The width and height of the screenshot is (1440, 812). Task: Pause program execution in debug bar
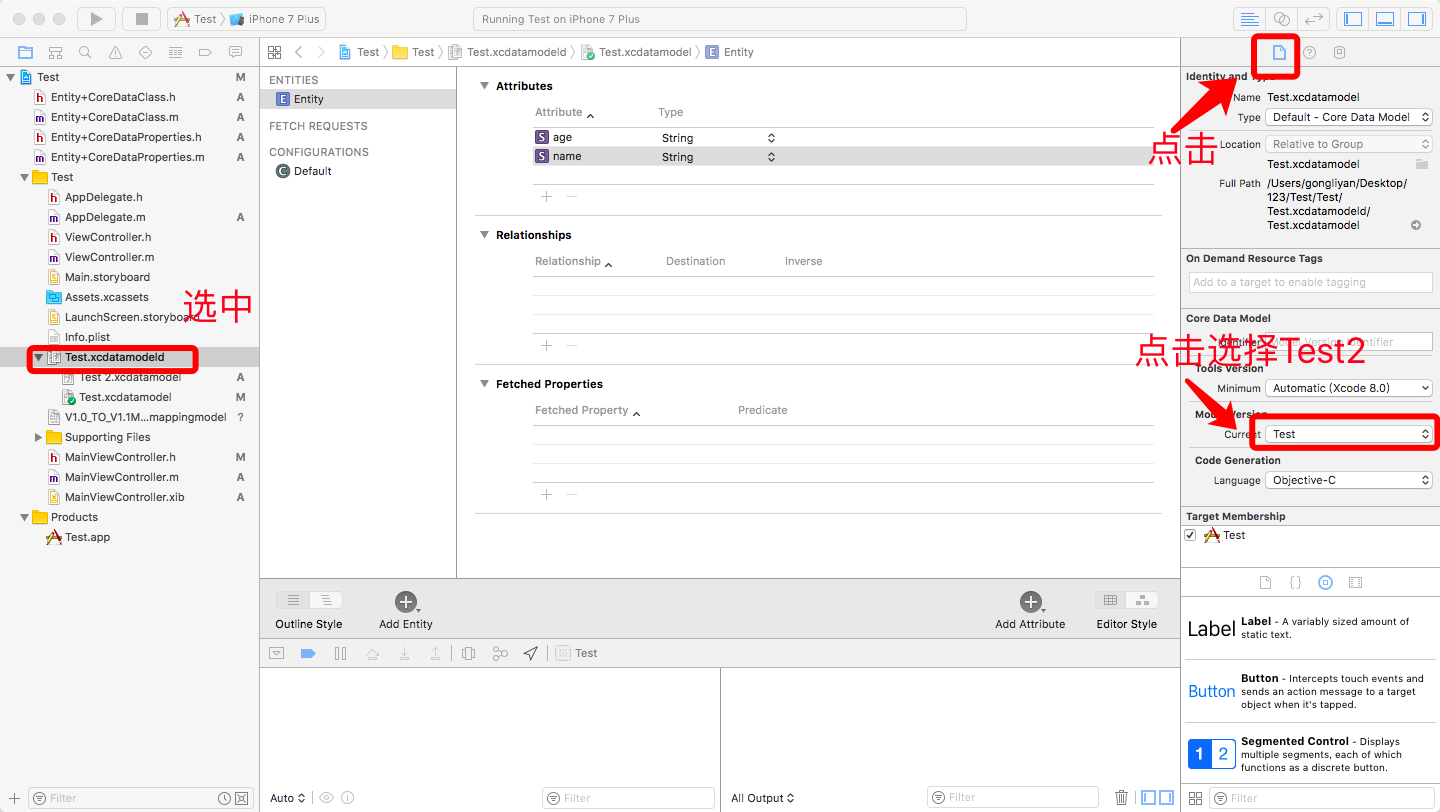[x=340, y=653]
